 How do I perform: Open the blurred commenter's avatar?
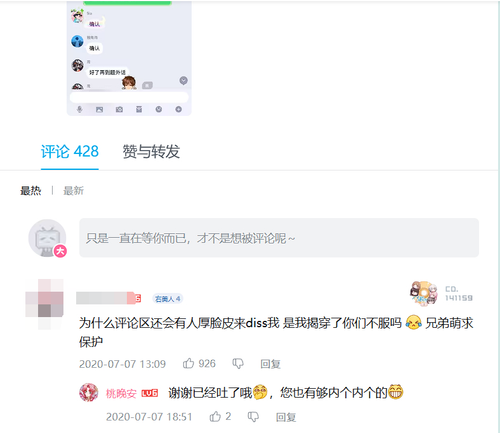pos(44,304)
